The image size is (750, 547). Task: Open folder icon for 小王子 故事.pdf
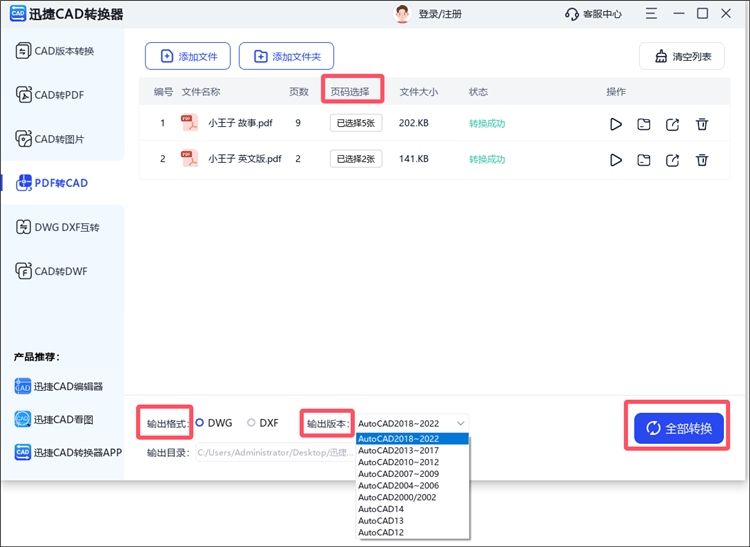point(644,124)
